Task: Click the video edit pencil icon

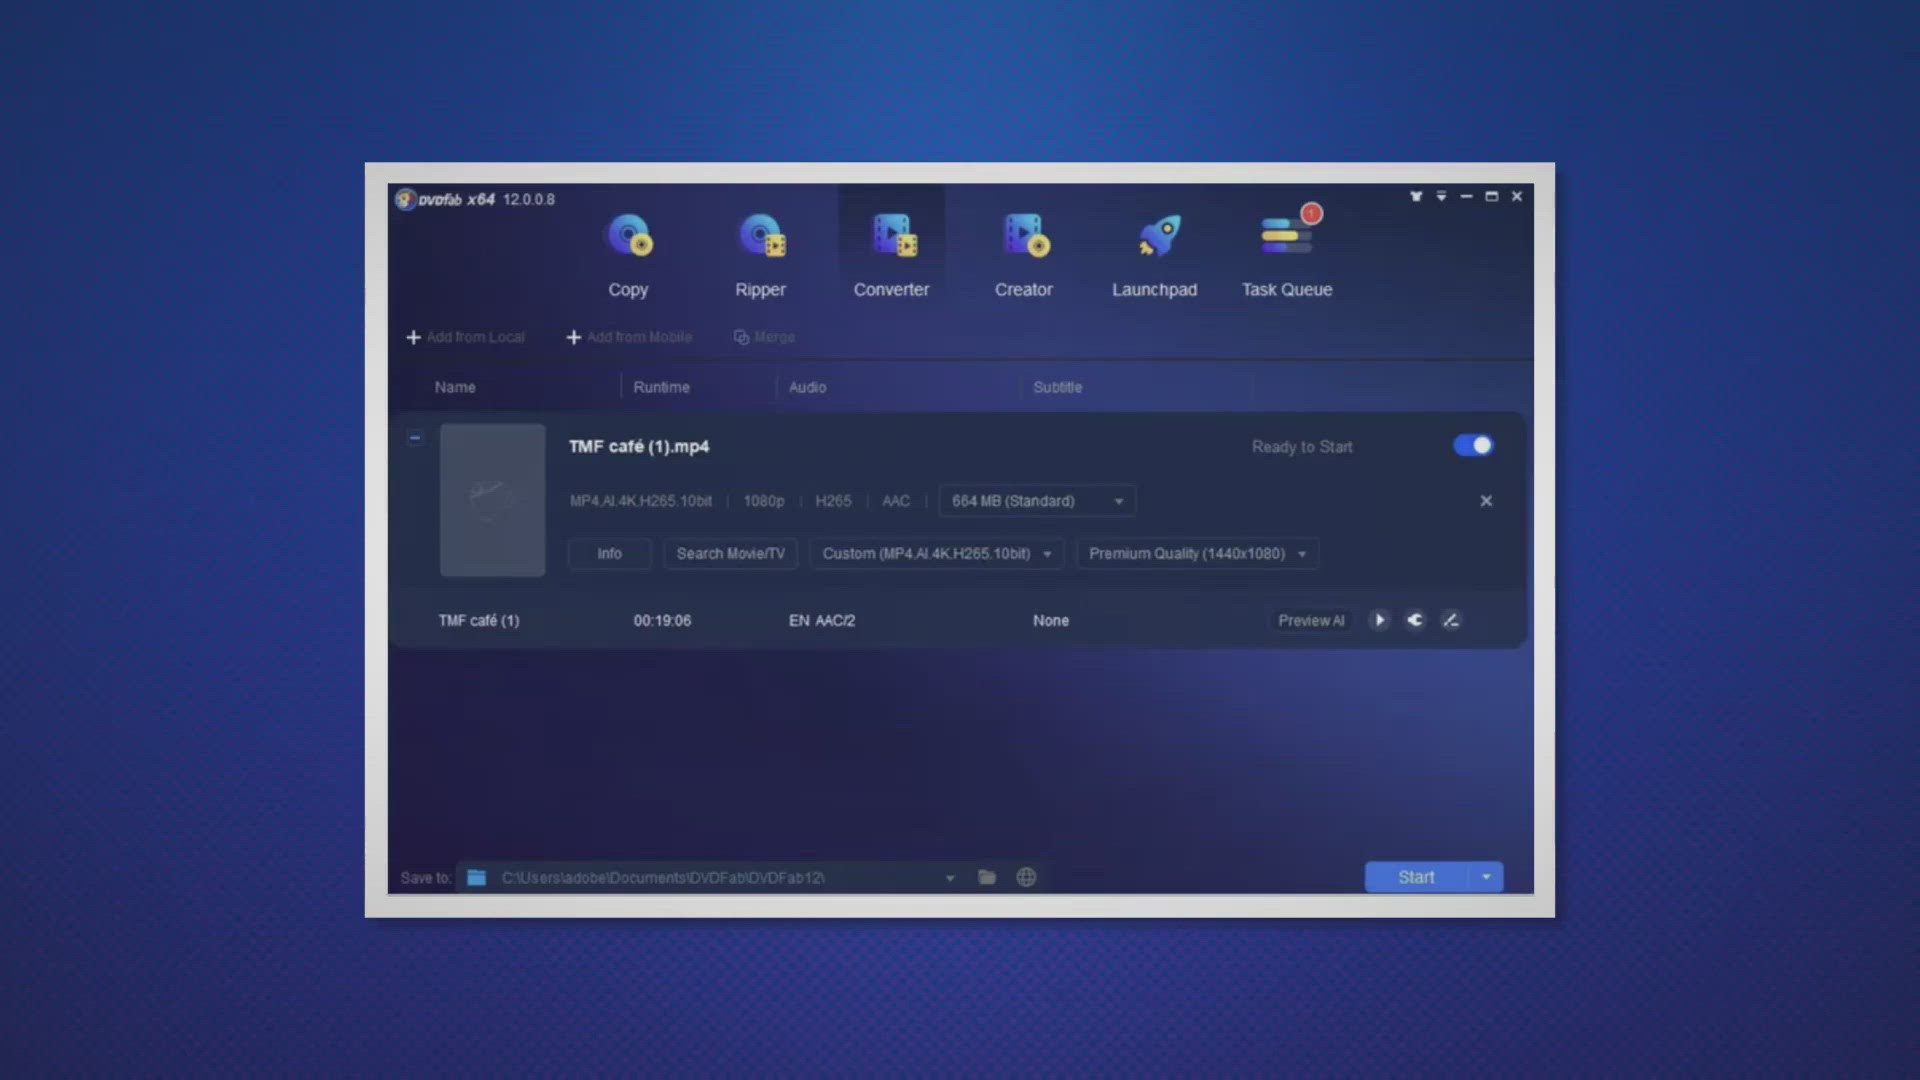Action: (1451, 620)
